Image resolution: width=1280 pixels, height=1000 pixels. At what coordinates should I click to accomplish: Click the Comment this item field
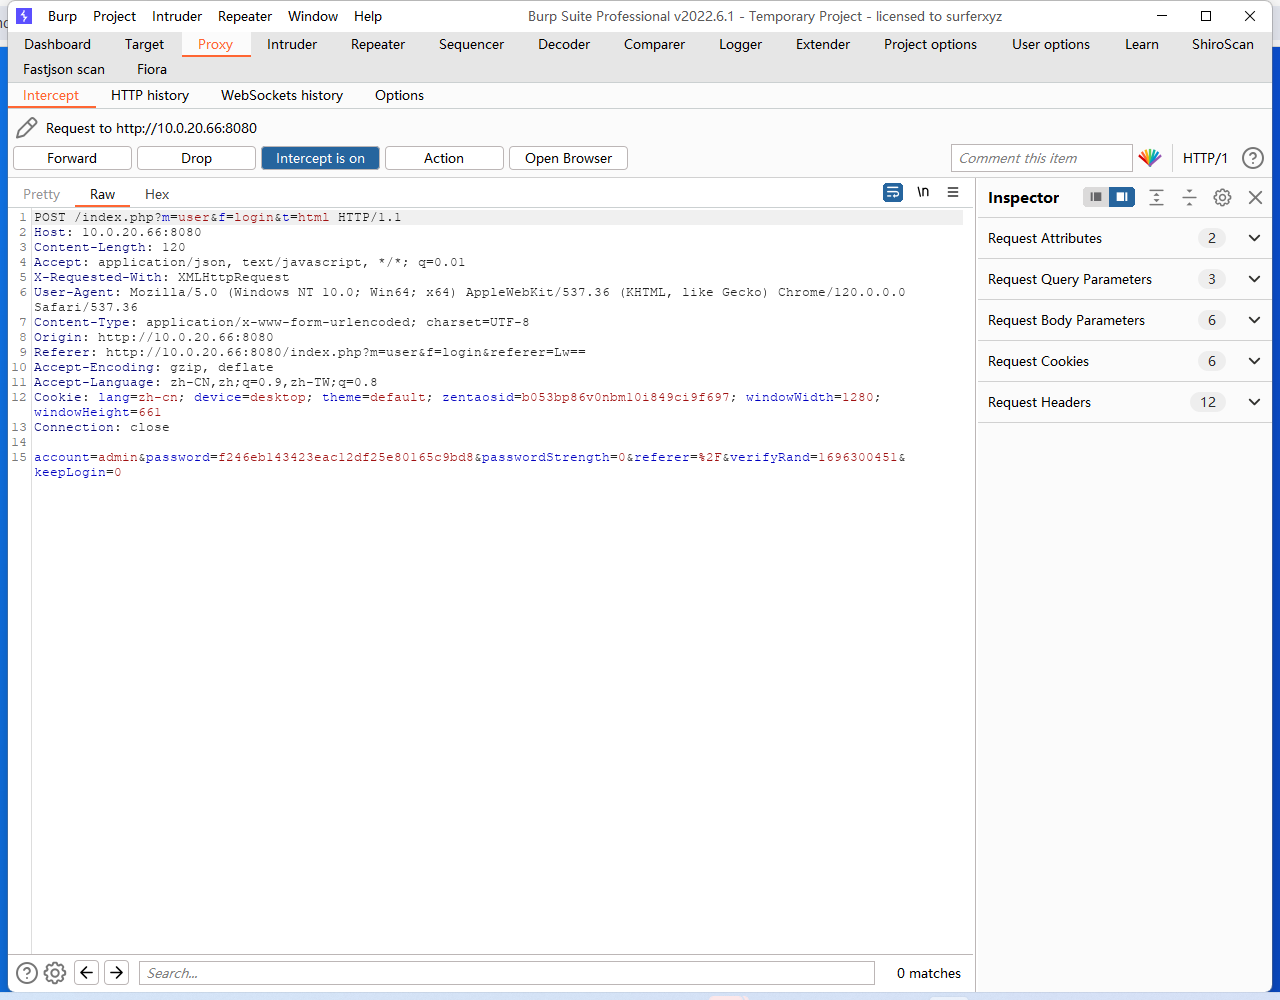tap(1041, 158)
